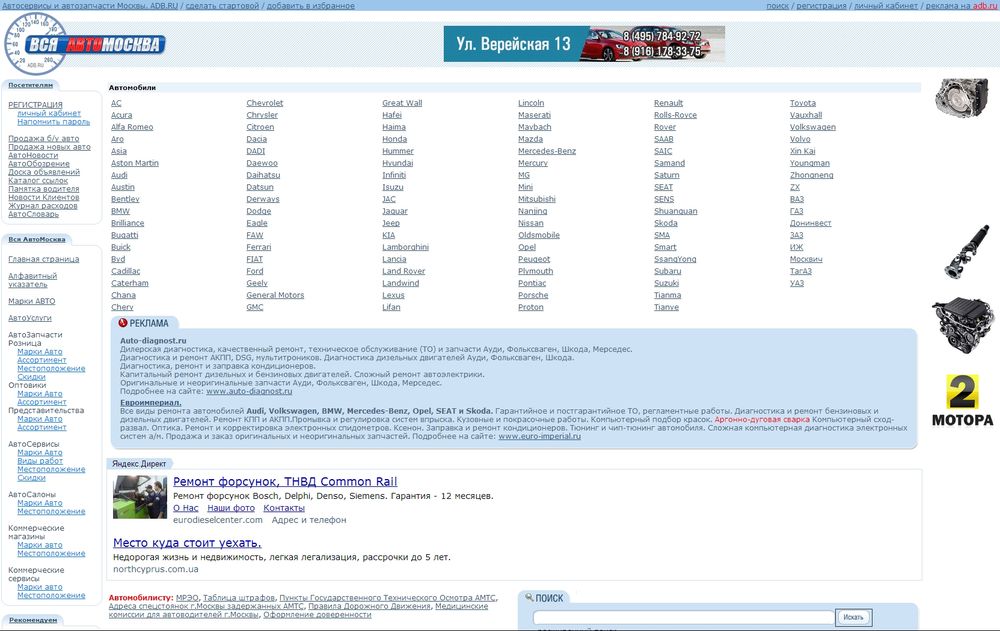Open the поиск link in top bar

tap(777, 6)
